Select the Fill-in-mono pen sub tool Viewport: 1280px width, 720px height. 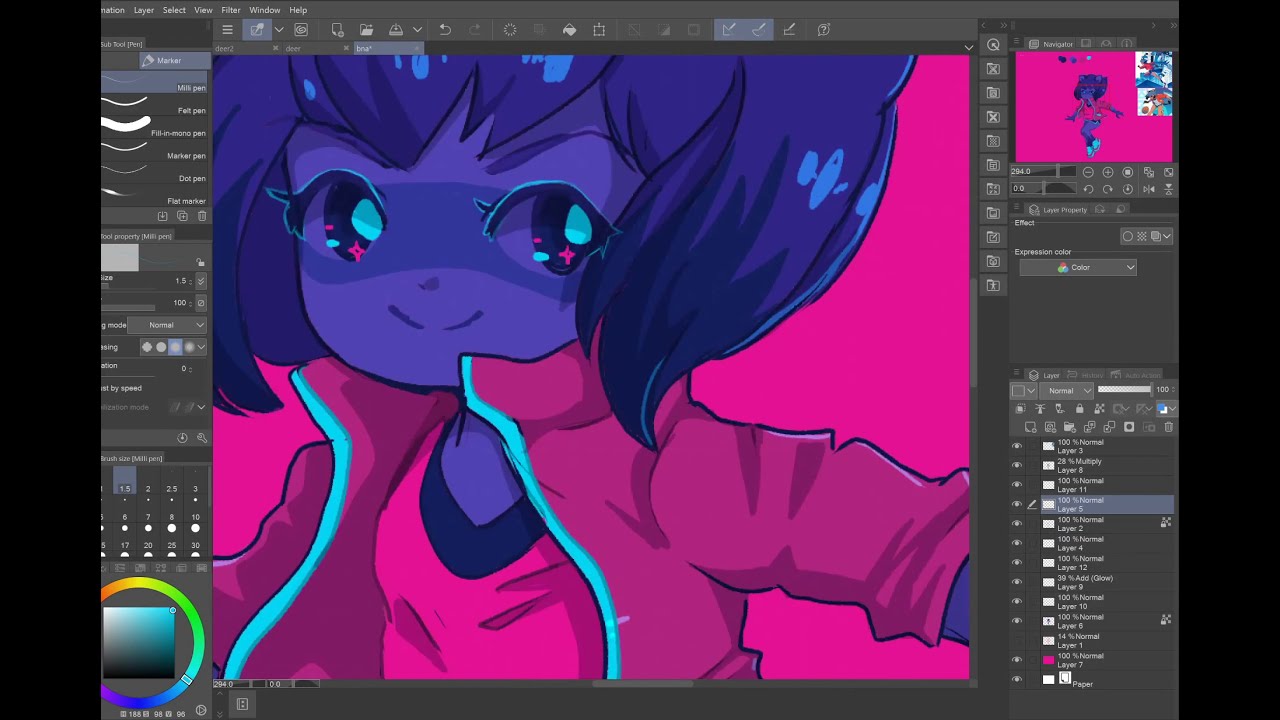pos(155,127)
